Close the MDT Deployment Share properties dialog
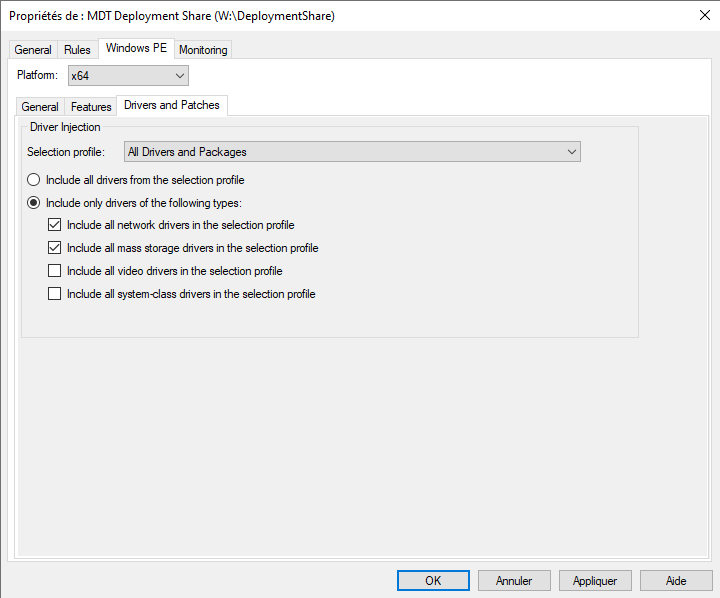Image resolution: width=720 pixels, height=598 pixels. [704, 15]
